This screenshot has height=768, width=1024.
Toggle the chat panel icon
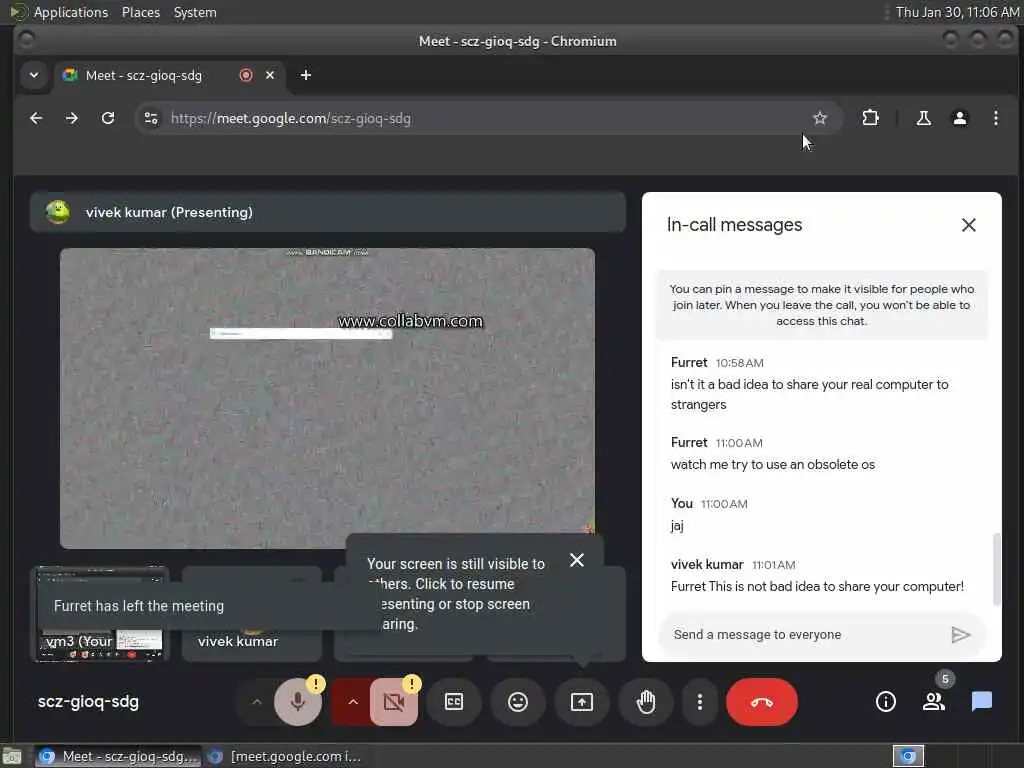pyautogui.click(x=982, y=702)
